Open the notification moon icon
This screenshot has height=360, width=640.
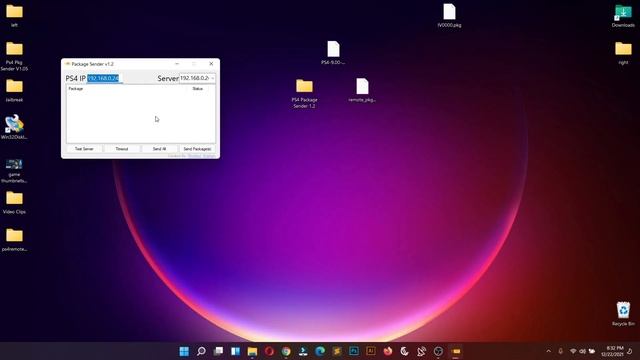(x=630, y=351)
